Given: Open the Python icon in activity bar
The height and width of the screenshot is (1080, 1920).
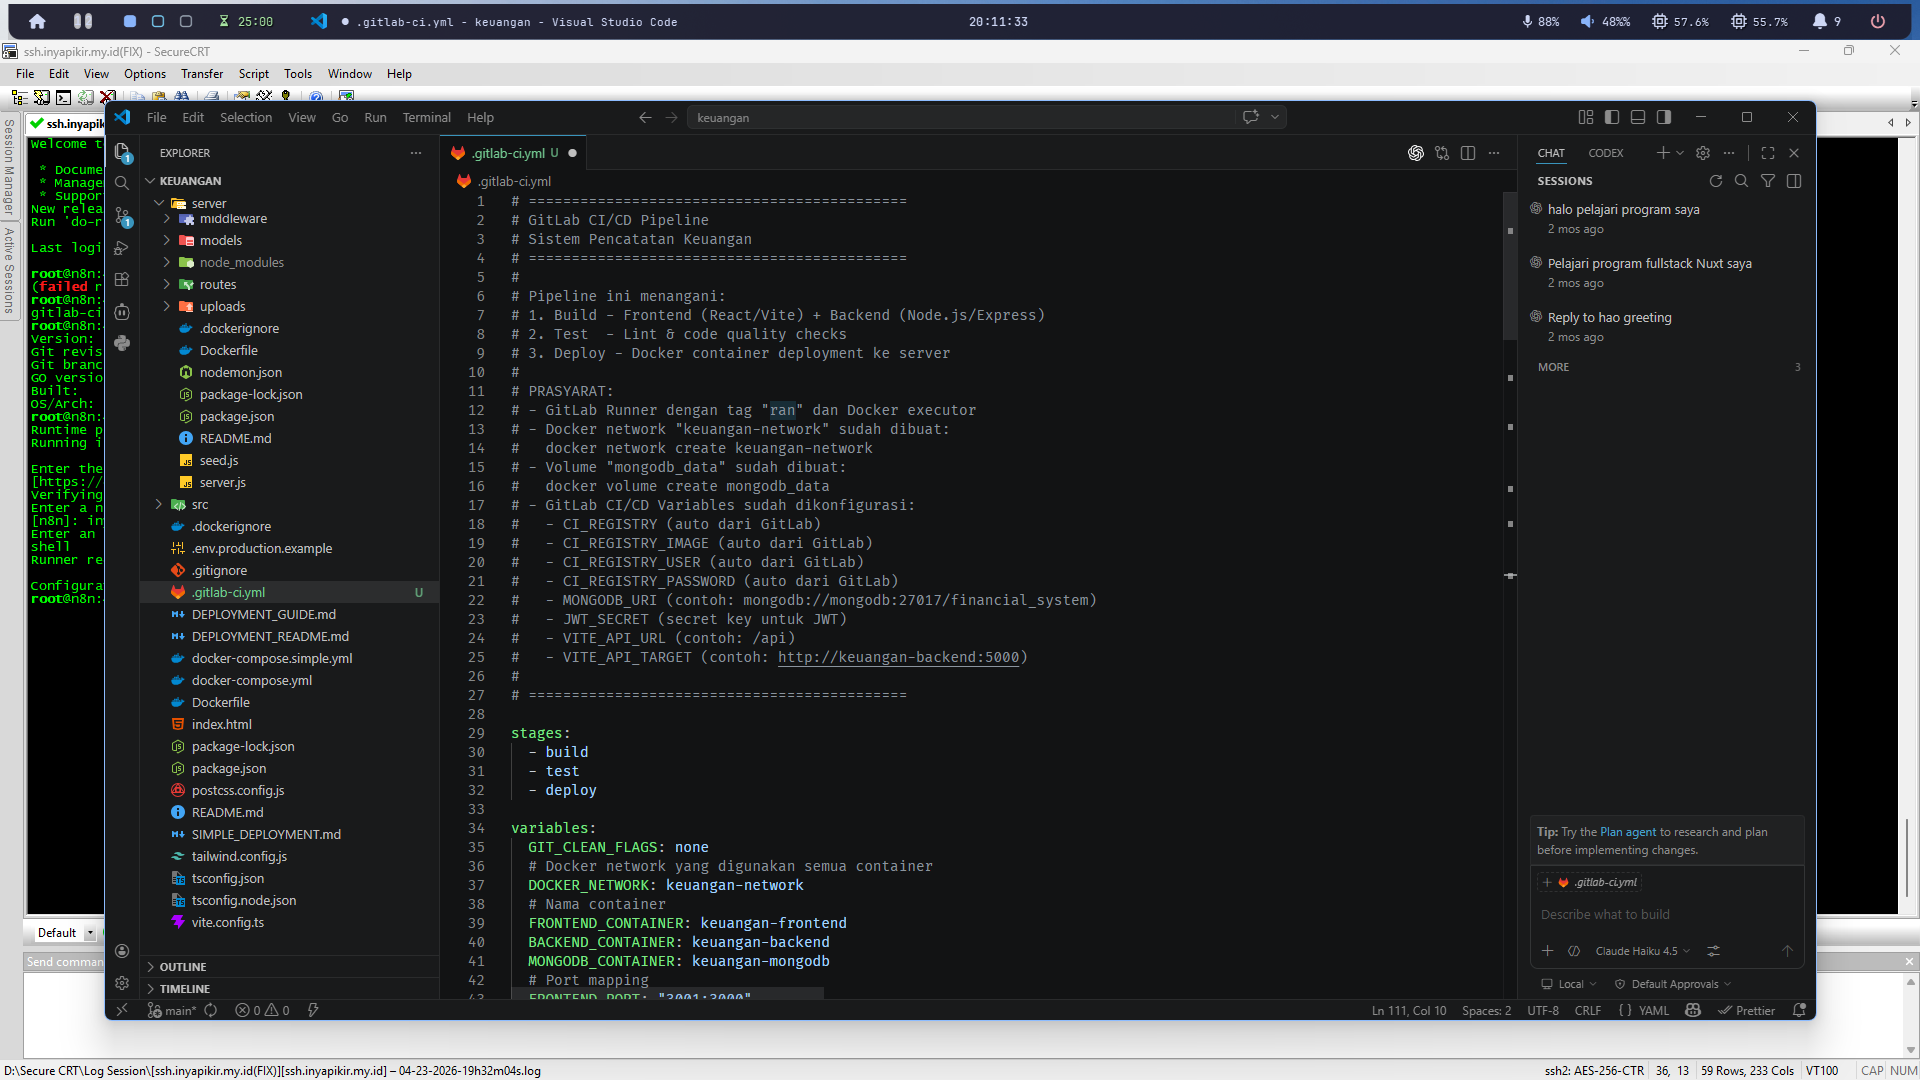Looking at the screenshot, I should click(x=122, y=344).
